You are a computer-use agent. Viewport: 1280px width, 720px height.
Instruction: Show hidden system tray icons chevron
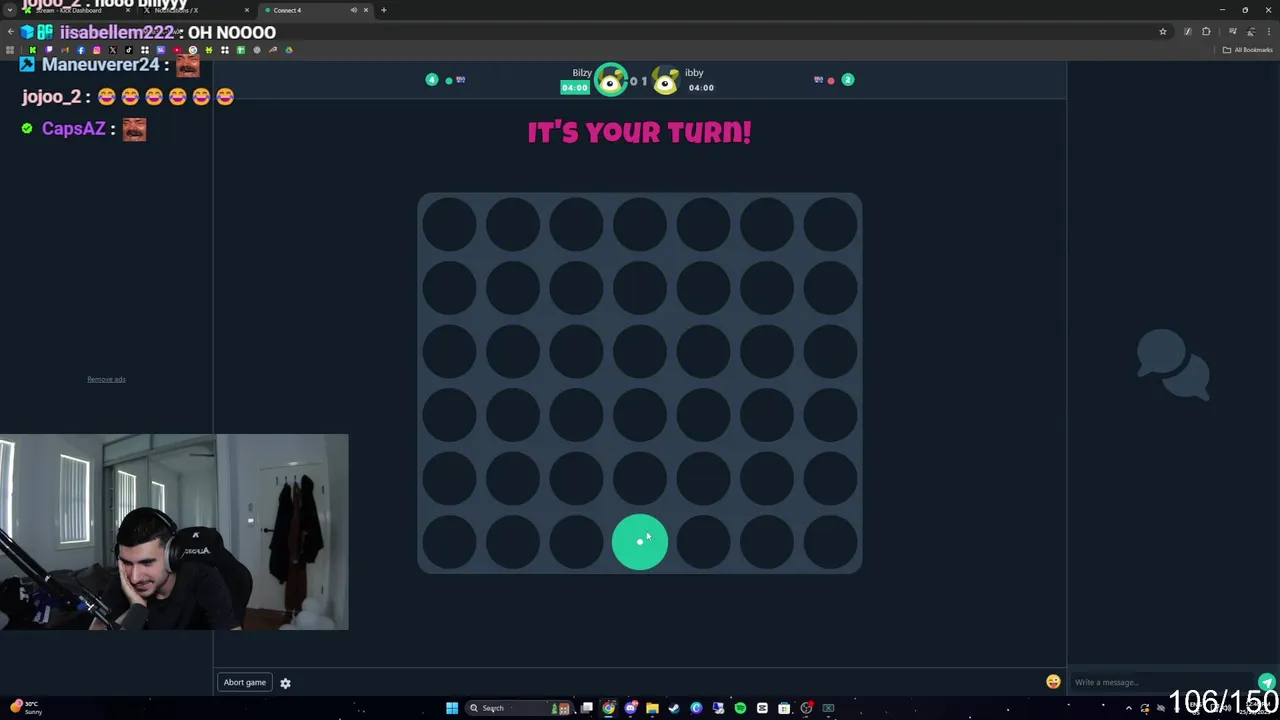(1129, 708)
